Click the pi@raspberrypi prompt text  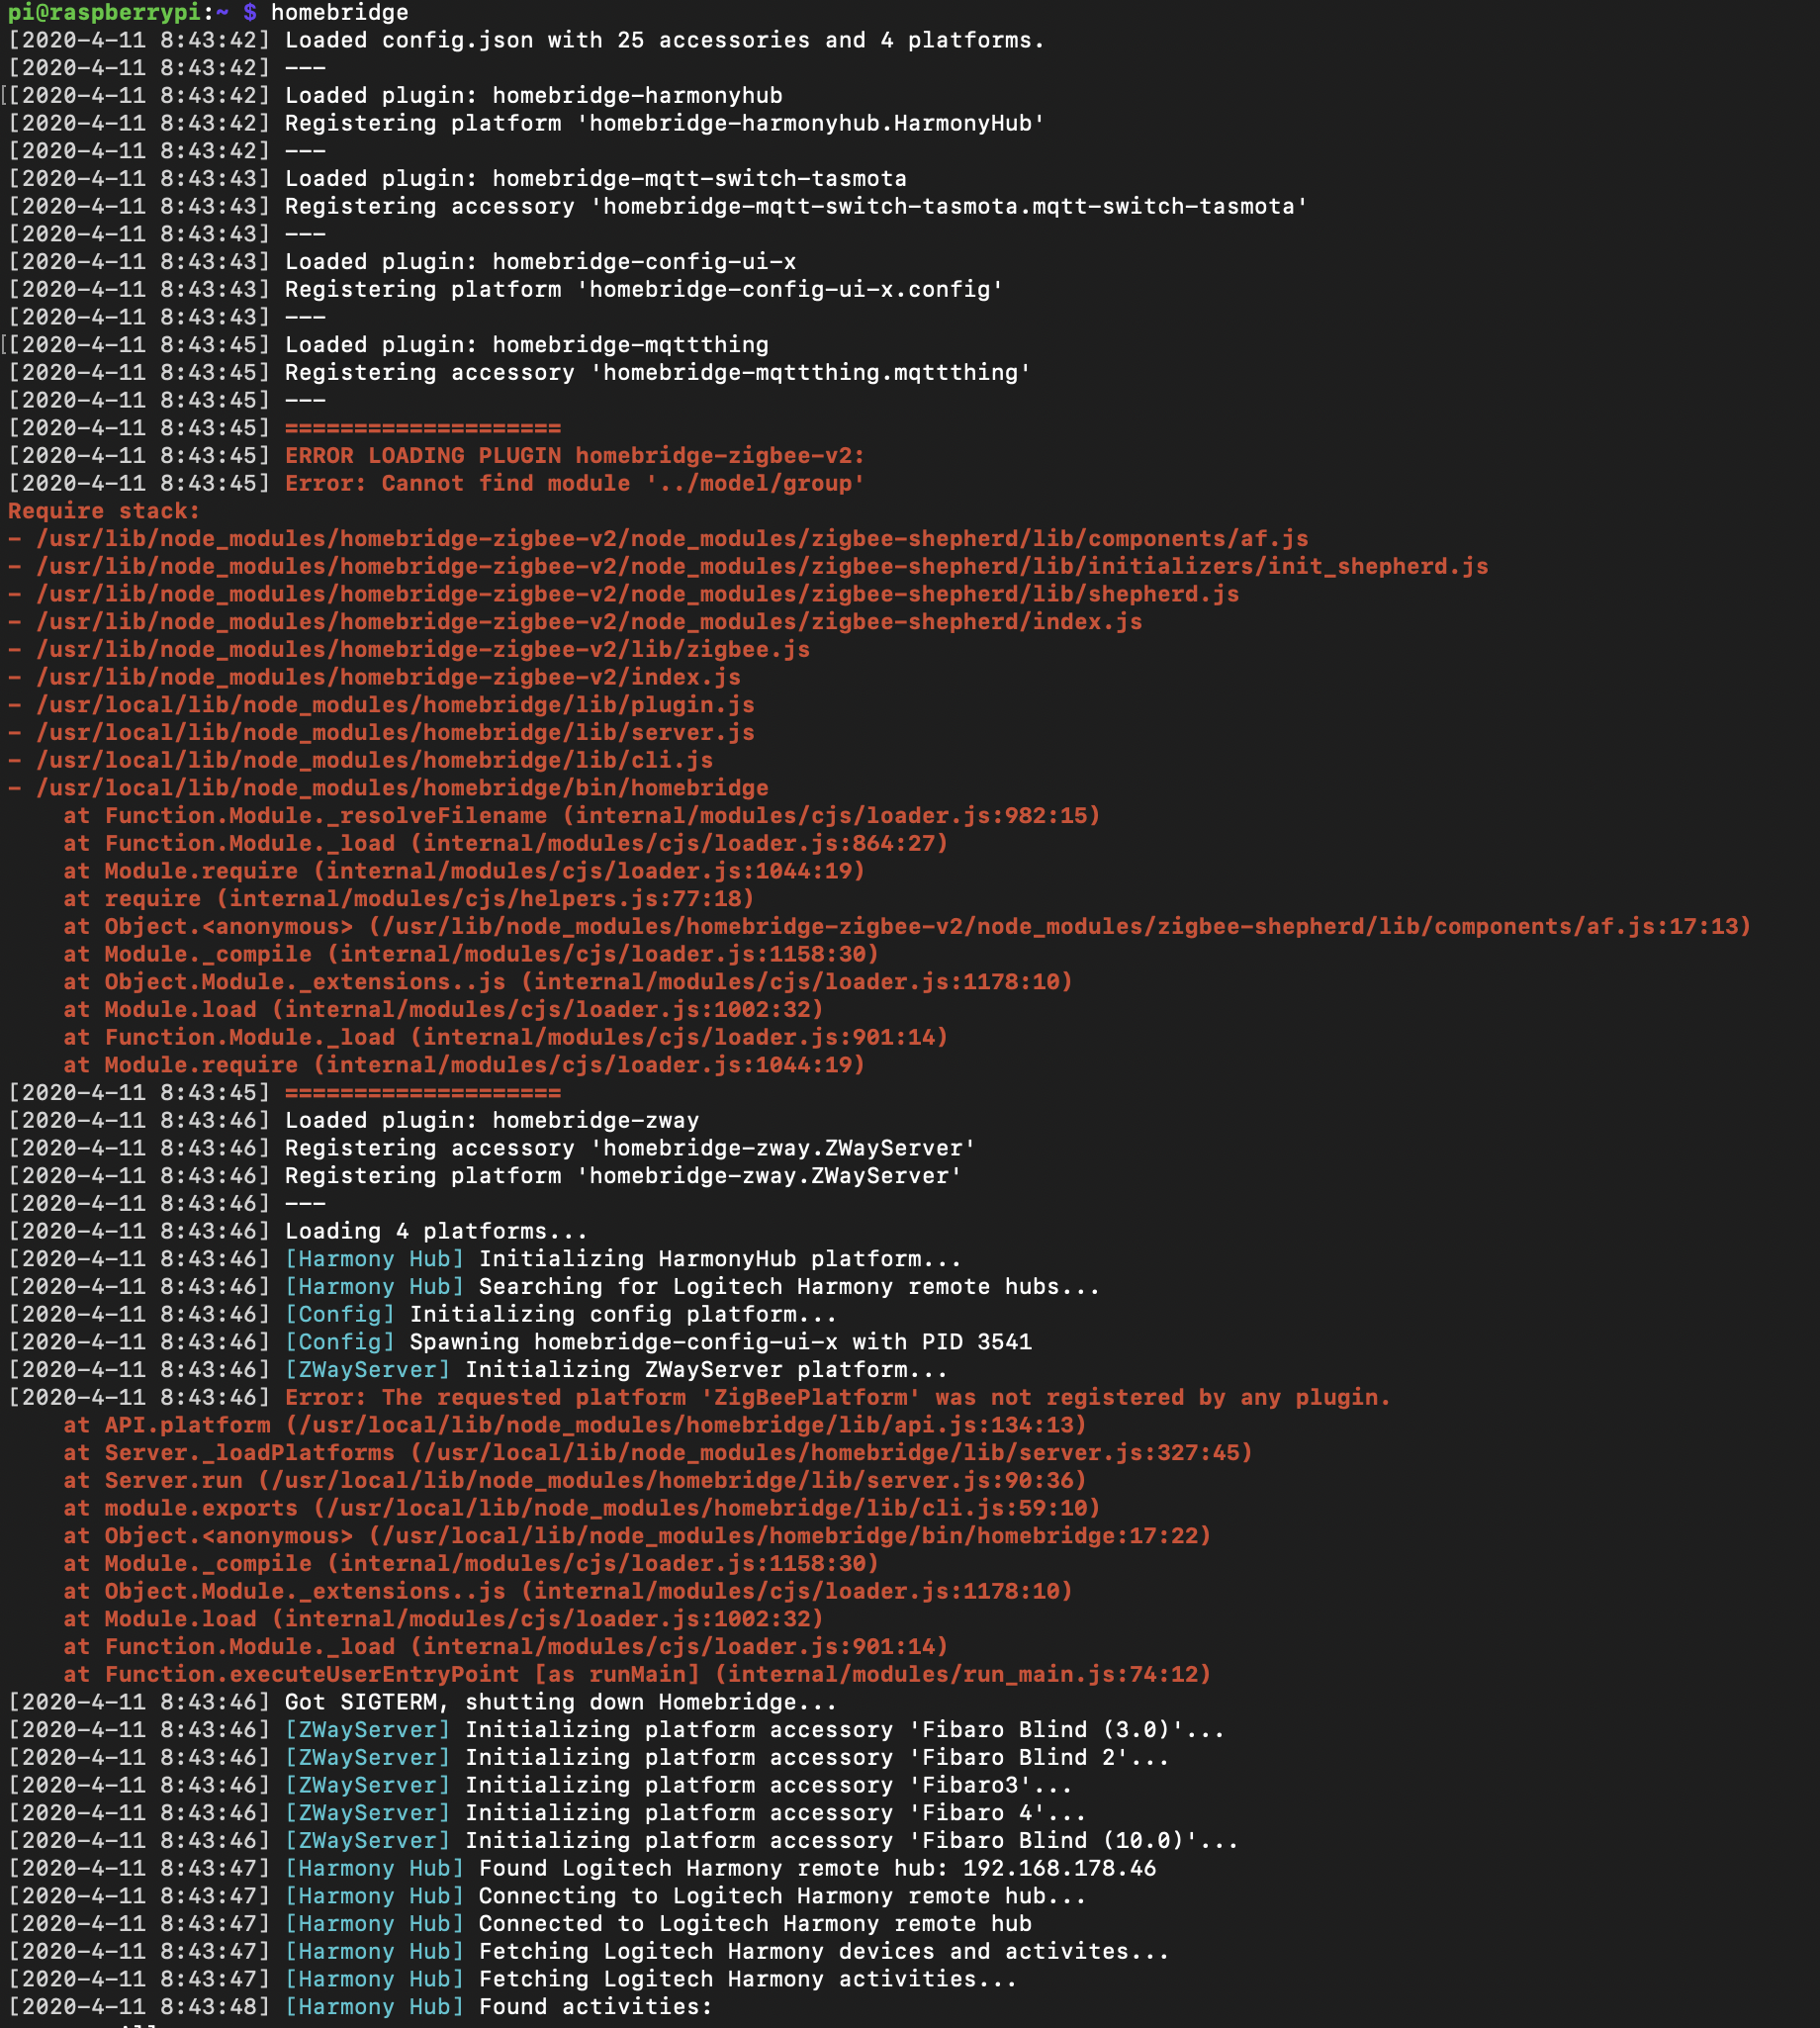(x=104, y=13)
